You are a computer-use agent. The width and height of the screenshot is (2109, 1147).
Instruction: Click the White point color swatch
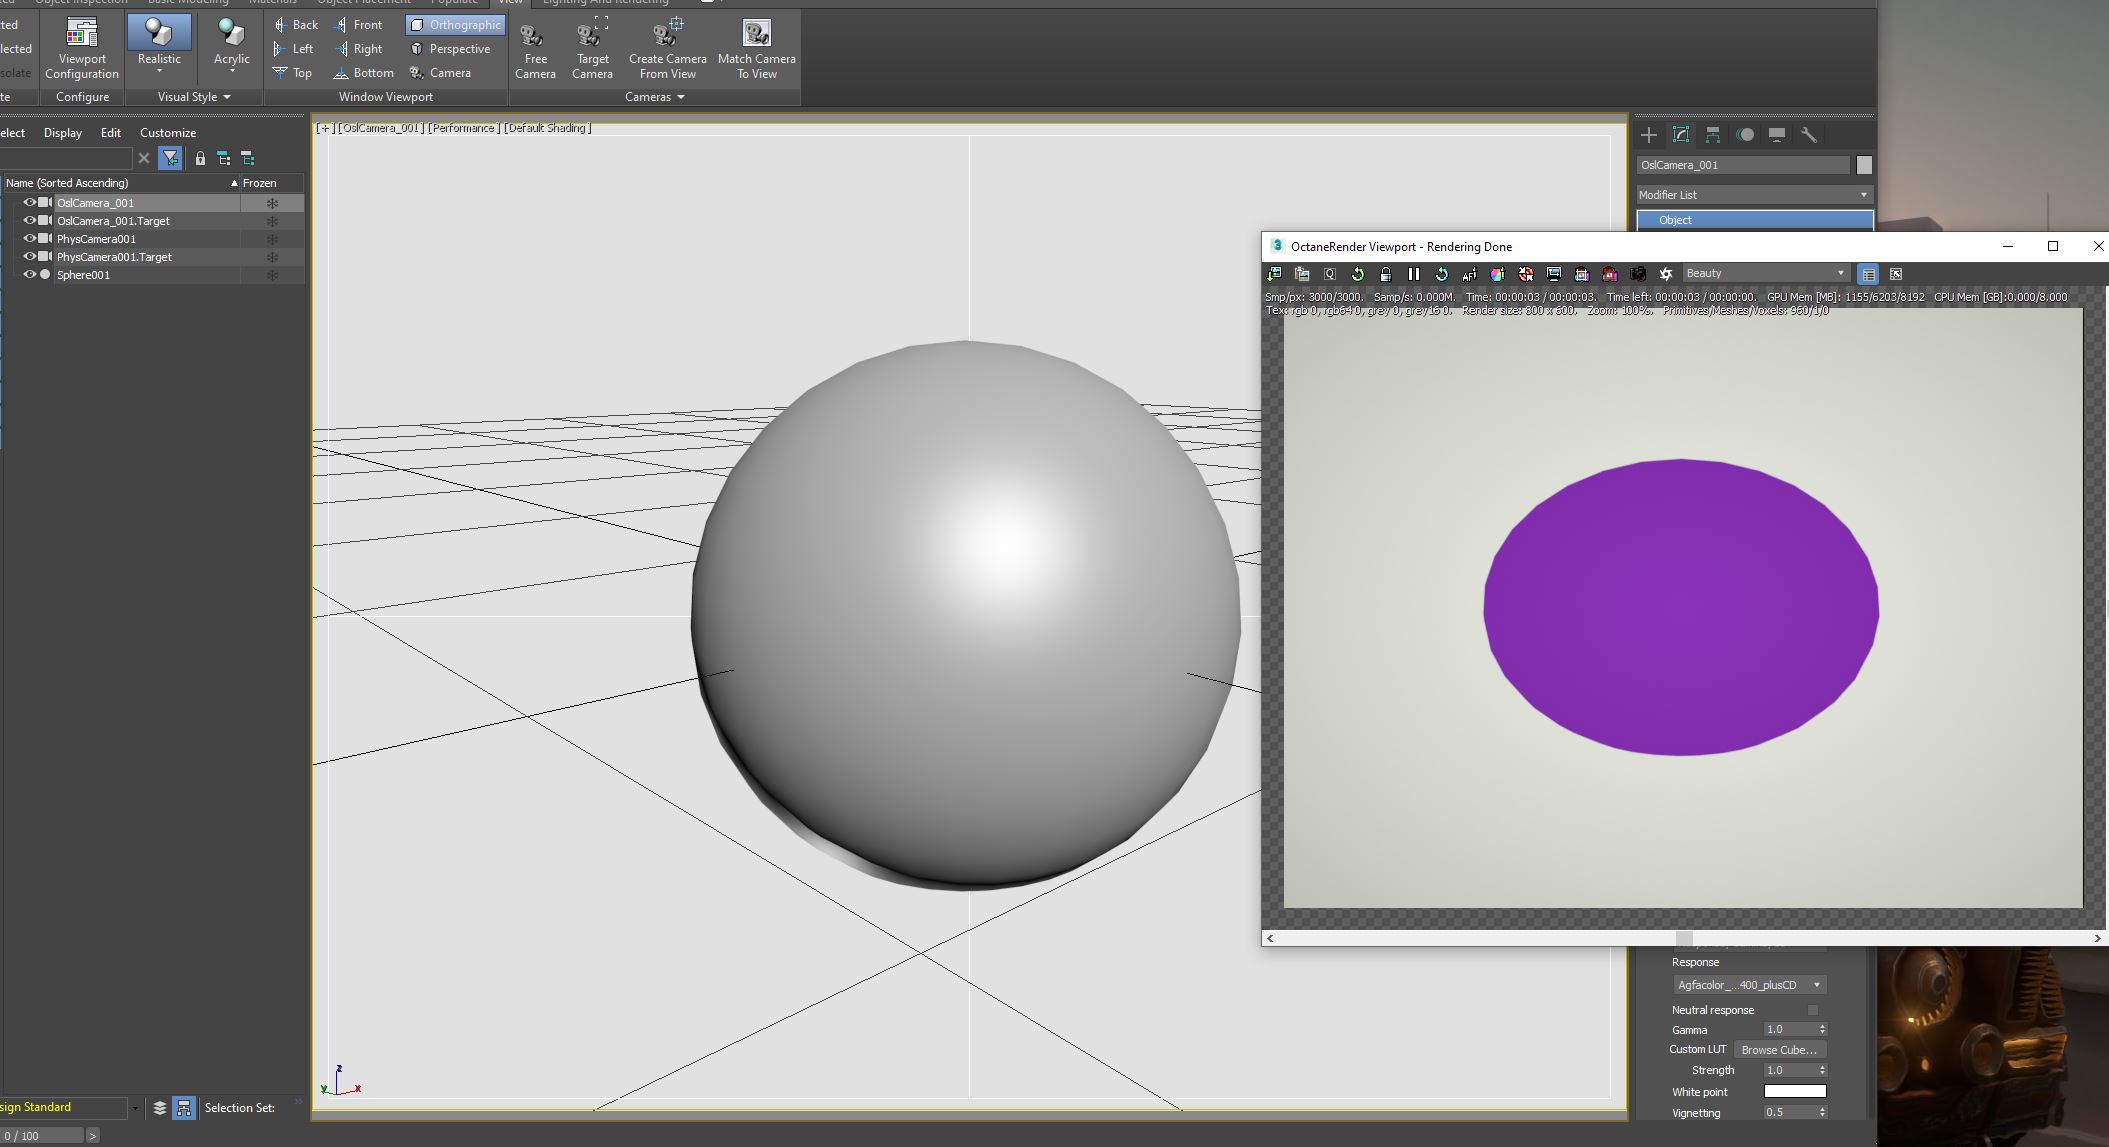tap(1795, 1092)
